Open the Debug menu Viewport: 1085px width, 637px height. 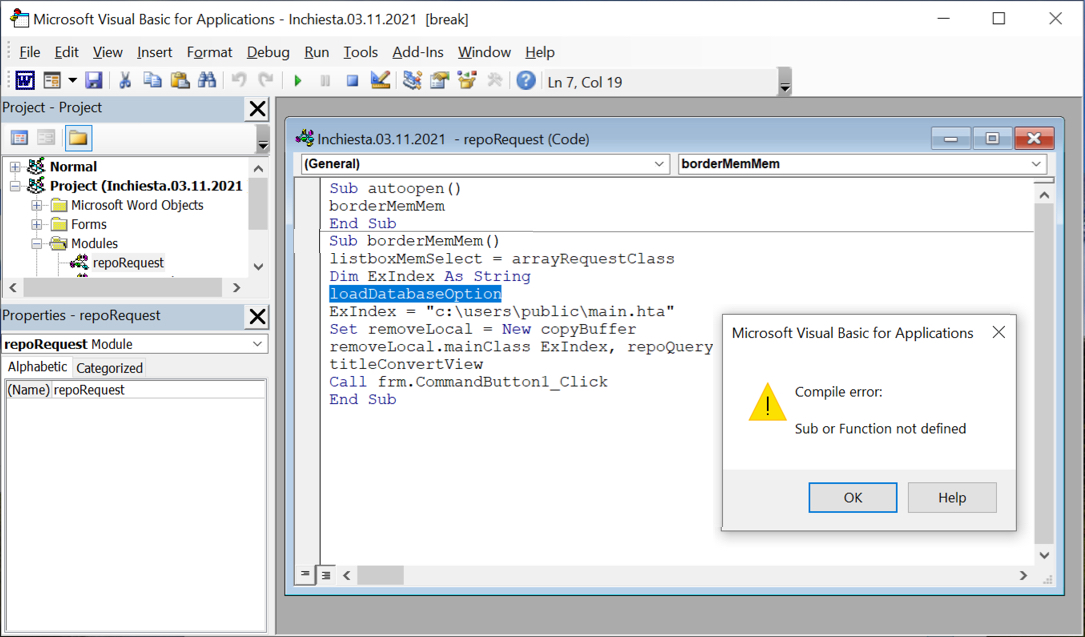point(268,52)
